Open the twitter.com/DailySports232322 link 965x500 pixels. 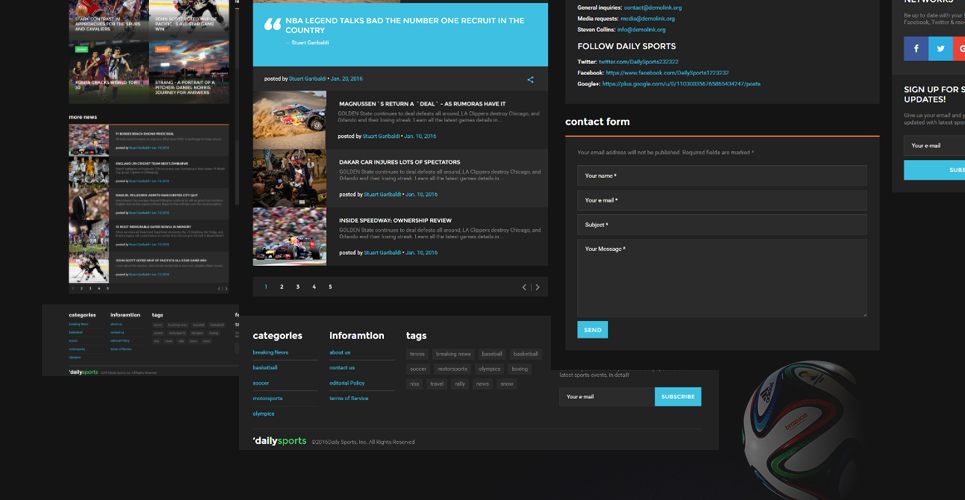[x=638, y=62]
